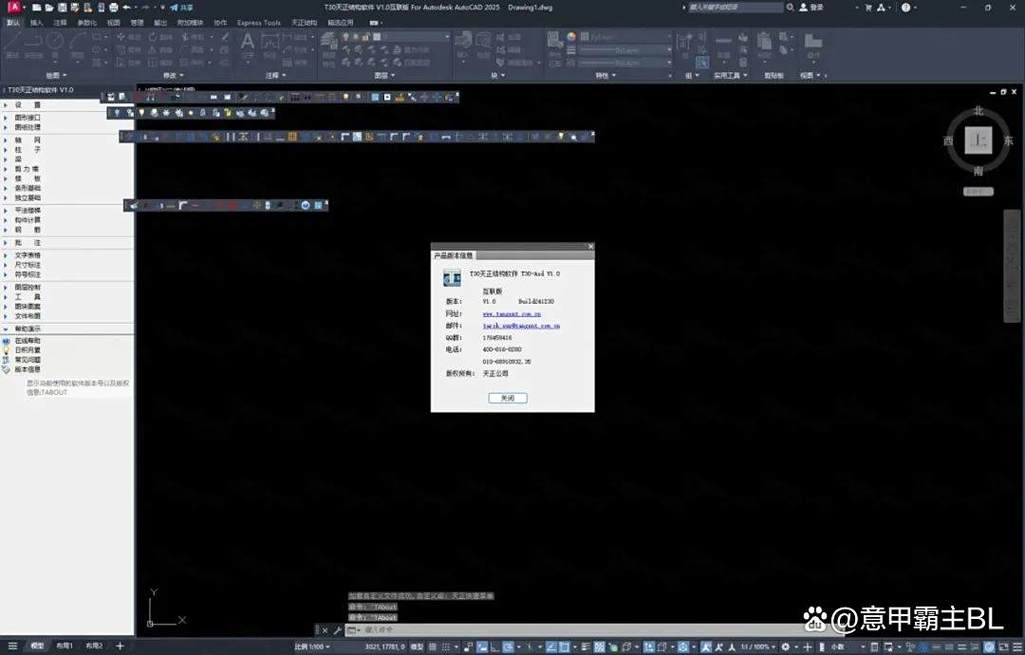Expand the 实用工具 panel dropdown
Screen dimensions: 1025x655
click(x=730, y=75)
